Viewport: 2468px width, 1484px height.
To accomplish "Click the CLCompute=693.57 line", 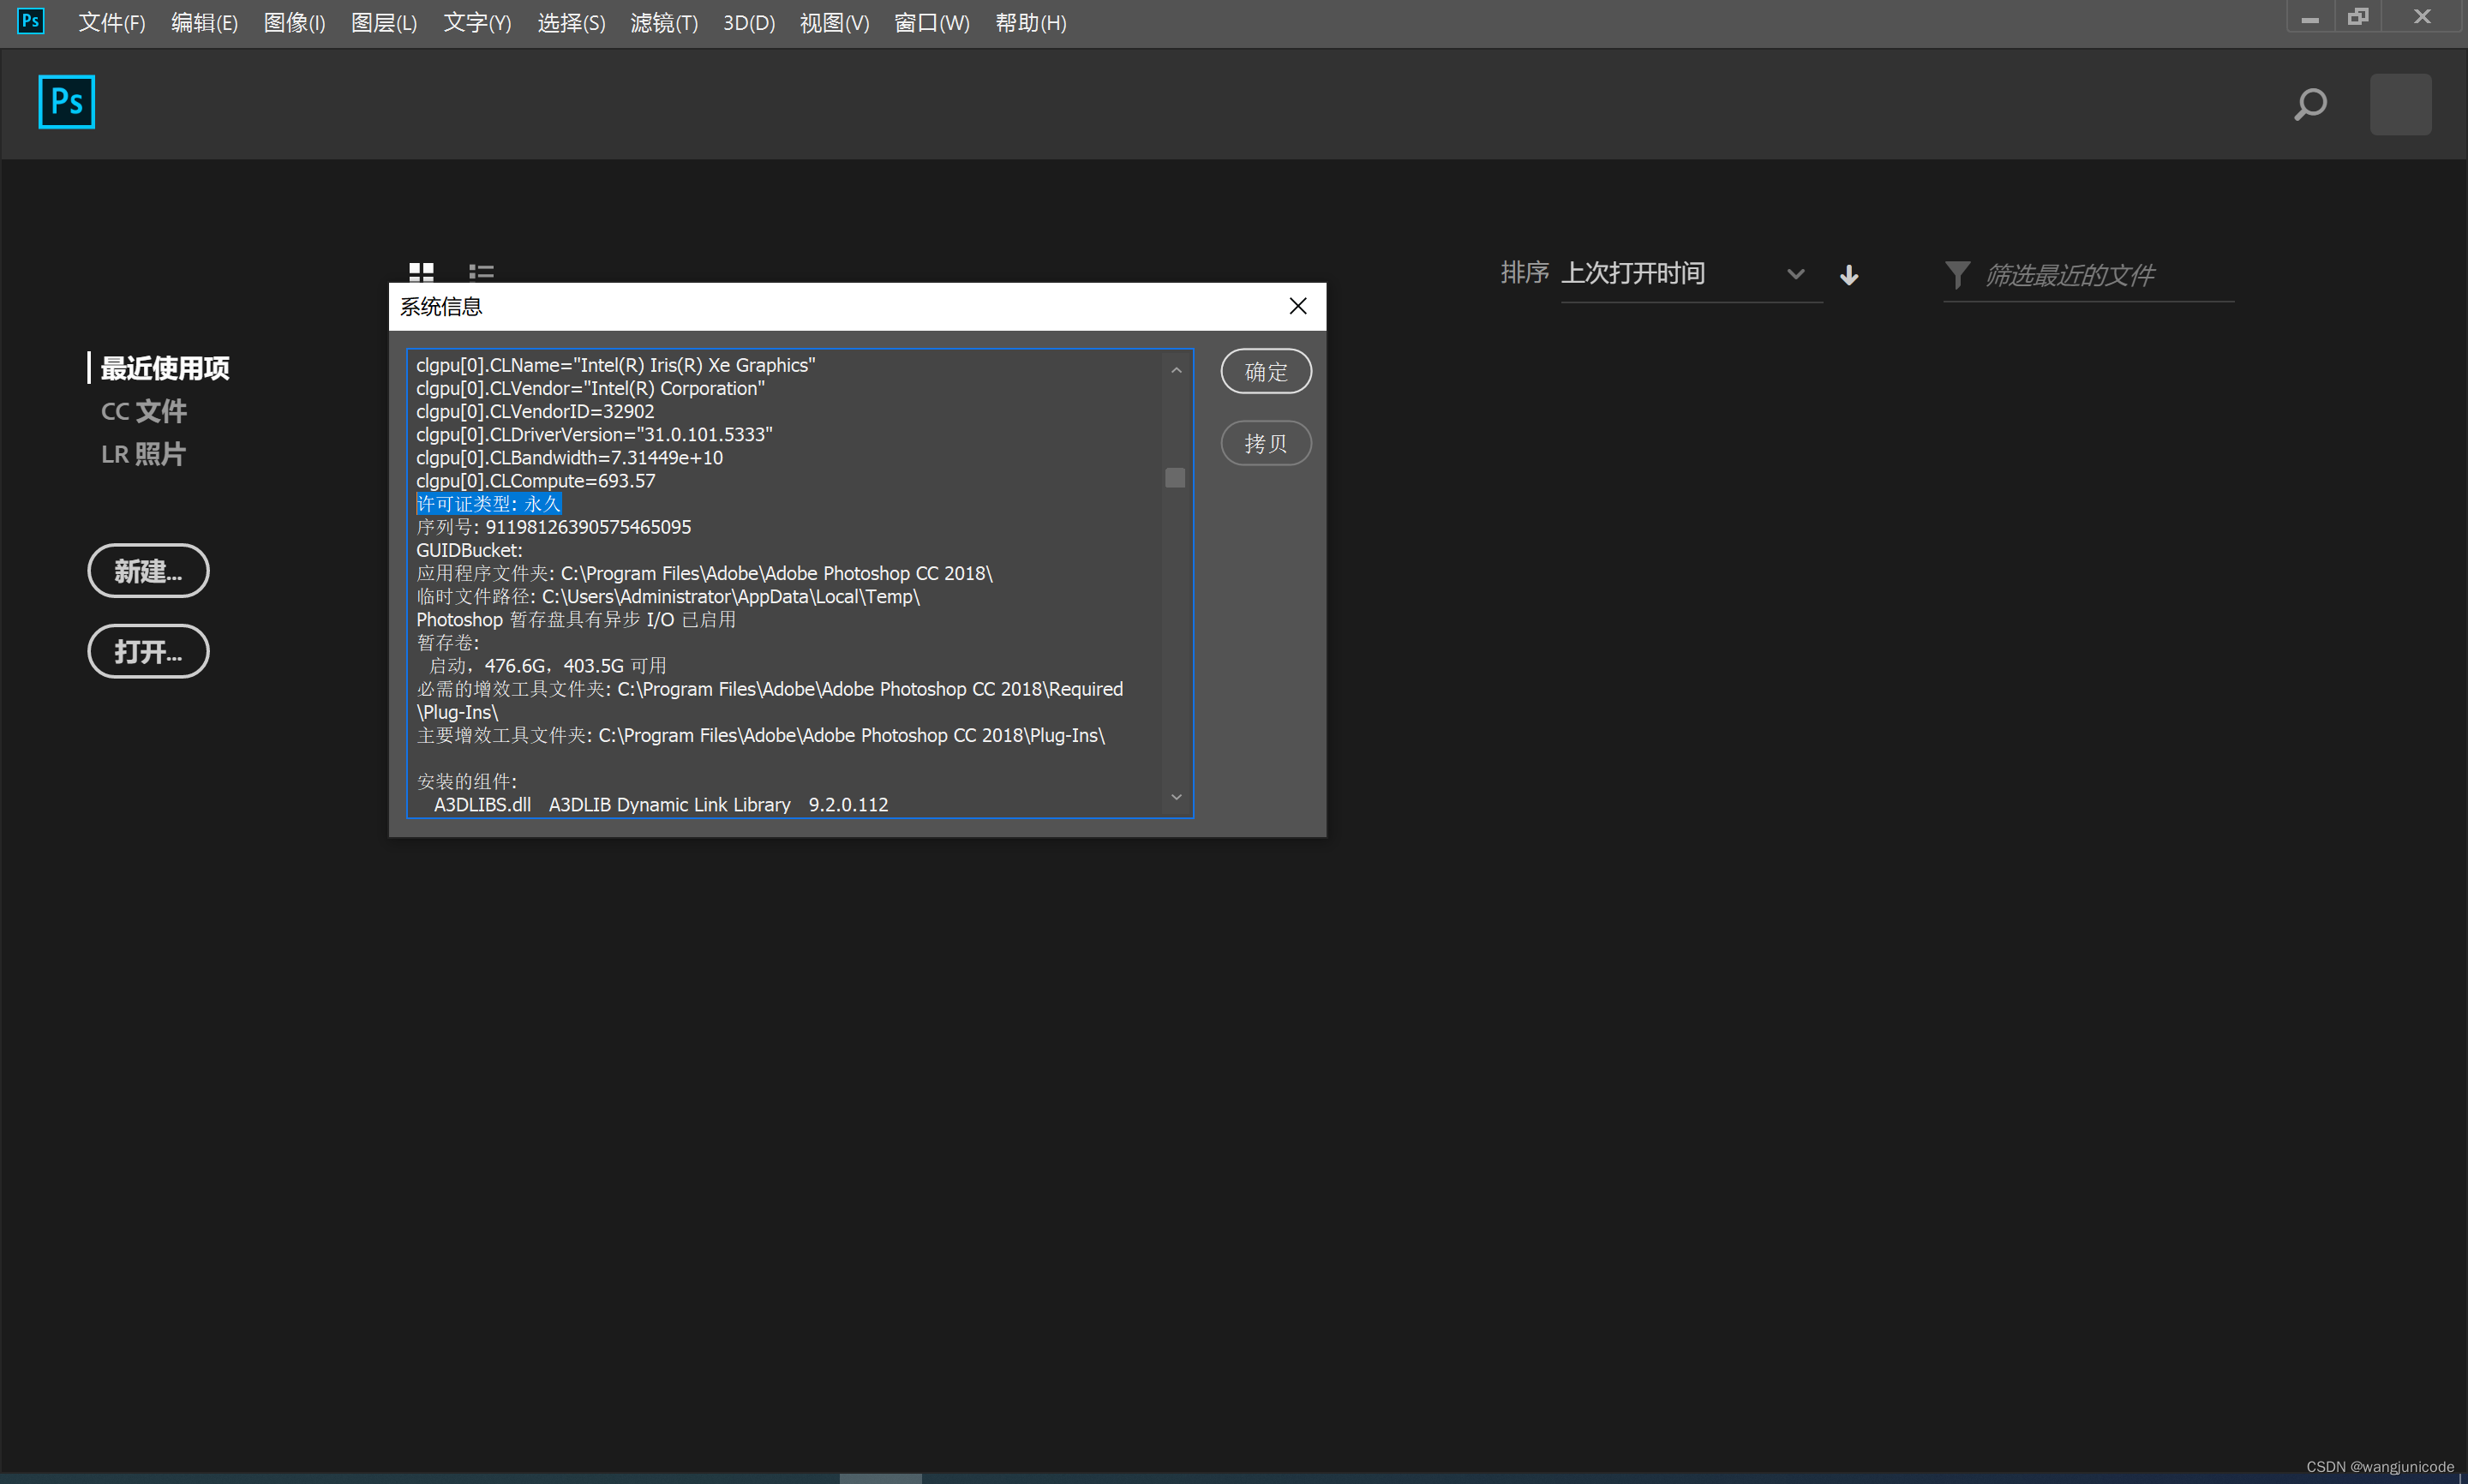I will tap(536, 481).
